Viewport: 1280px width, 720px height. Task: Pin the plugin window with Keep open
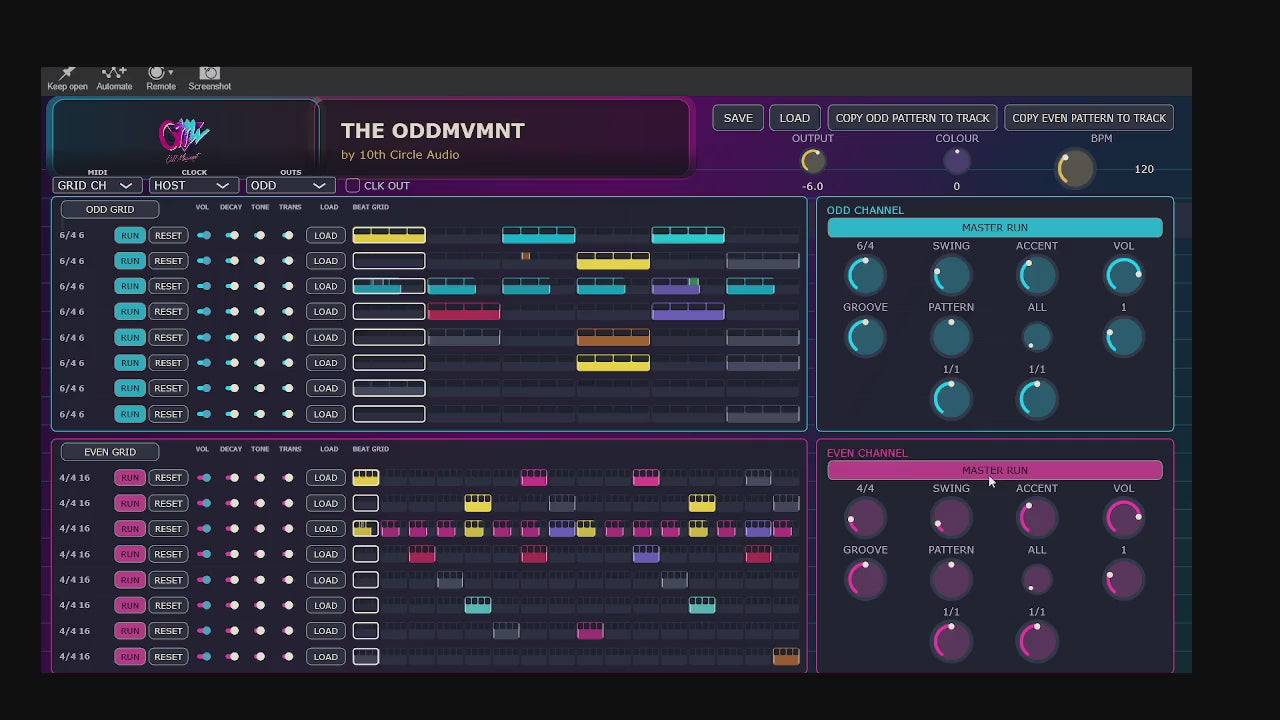(67, 79)
